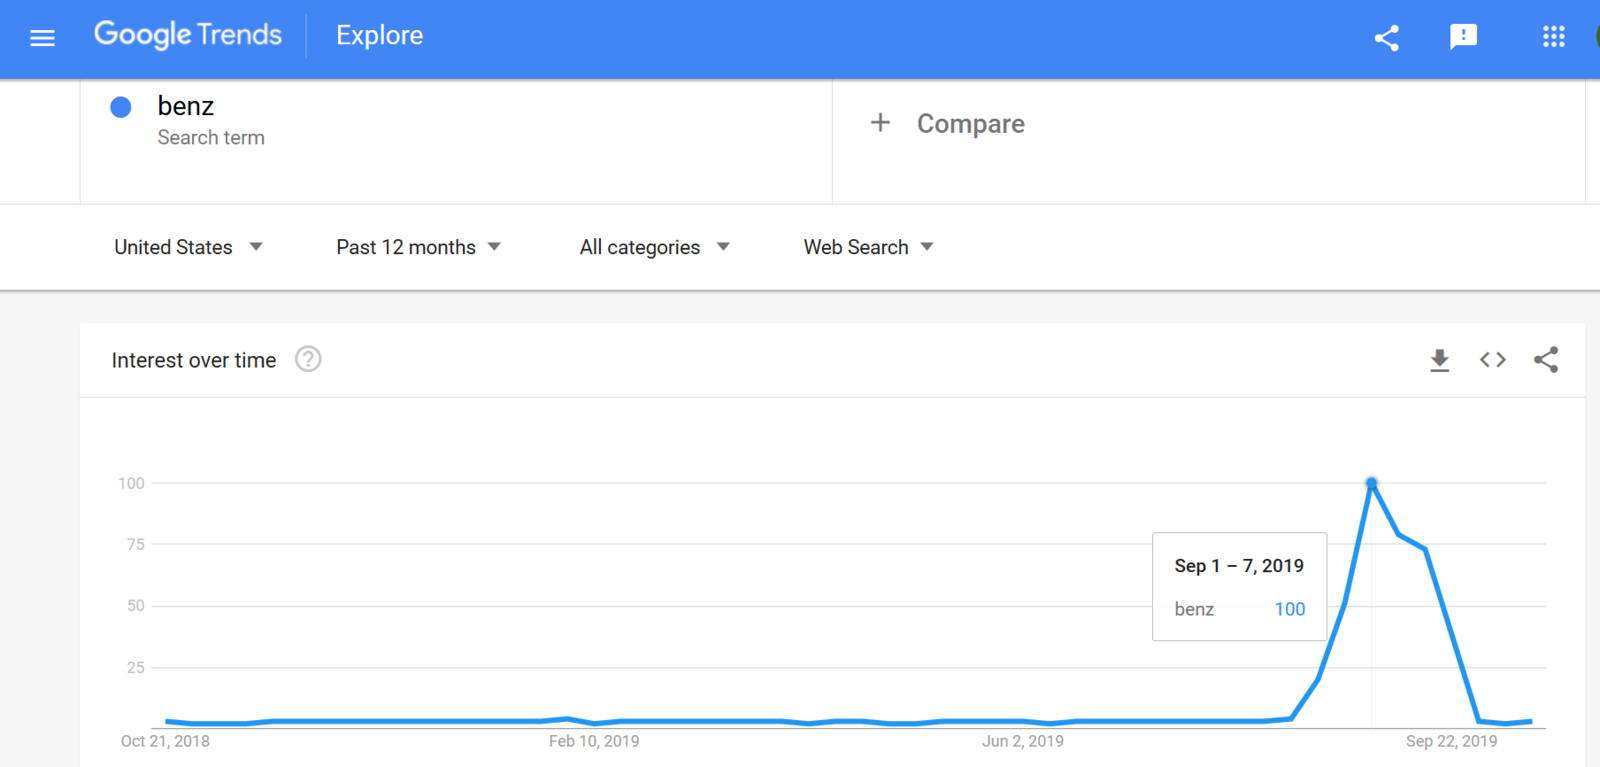Expand the All categories dropdown

click(x=655, y=247)
